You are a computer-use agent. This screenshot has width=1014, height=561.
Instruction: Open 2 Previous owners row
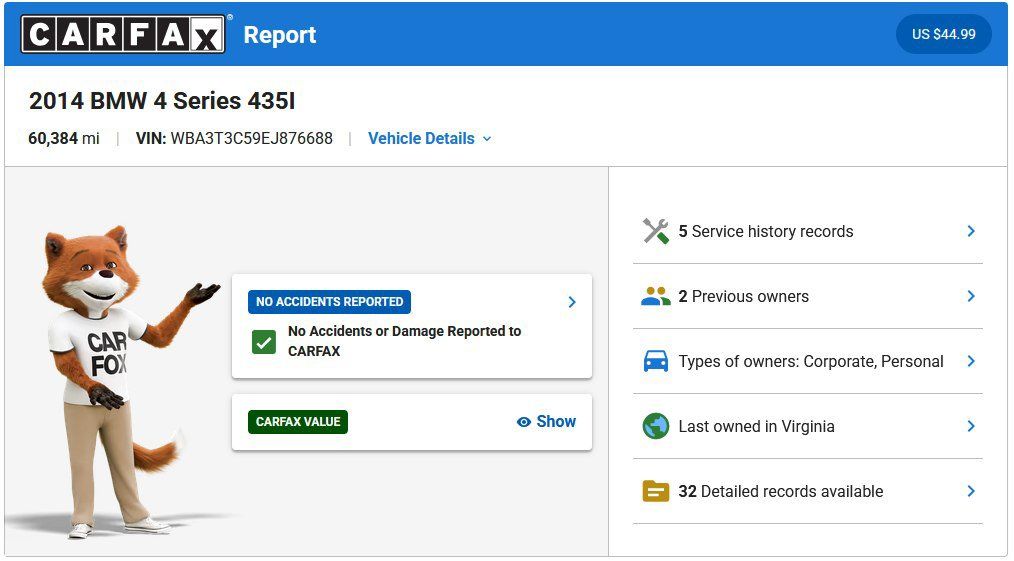(x=808, y=296)
